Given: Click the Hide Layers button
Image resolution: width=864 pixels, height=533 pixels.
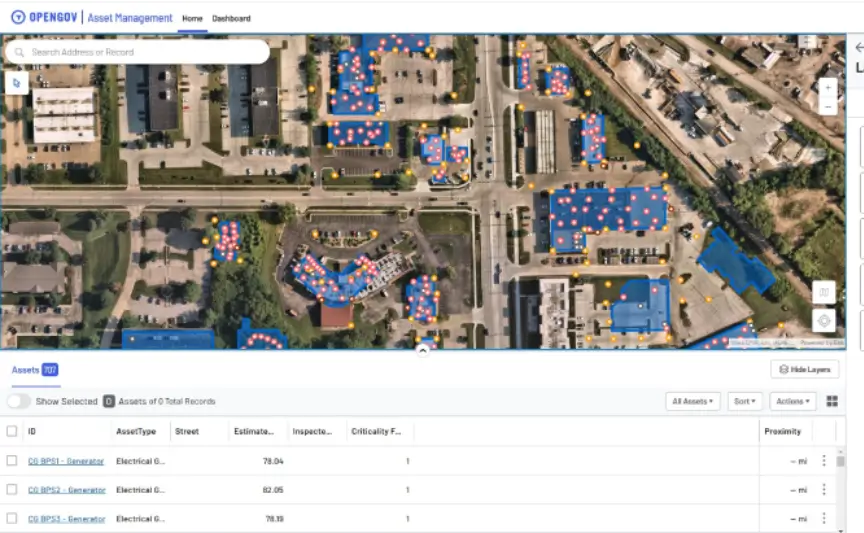Looking at the screenshot, I should click(804, 369).
